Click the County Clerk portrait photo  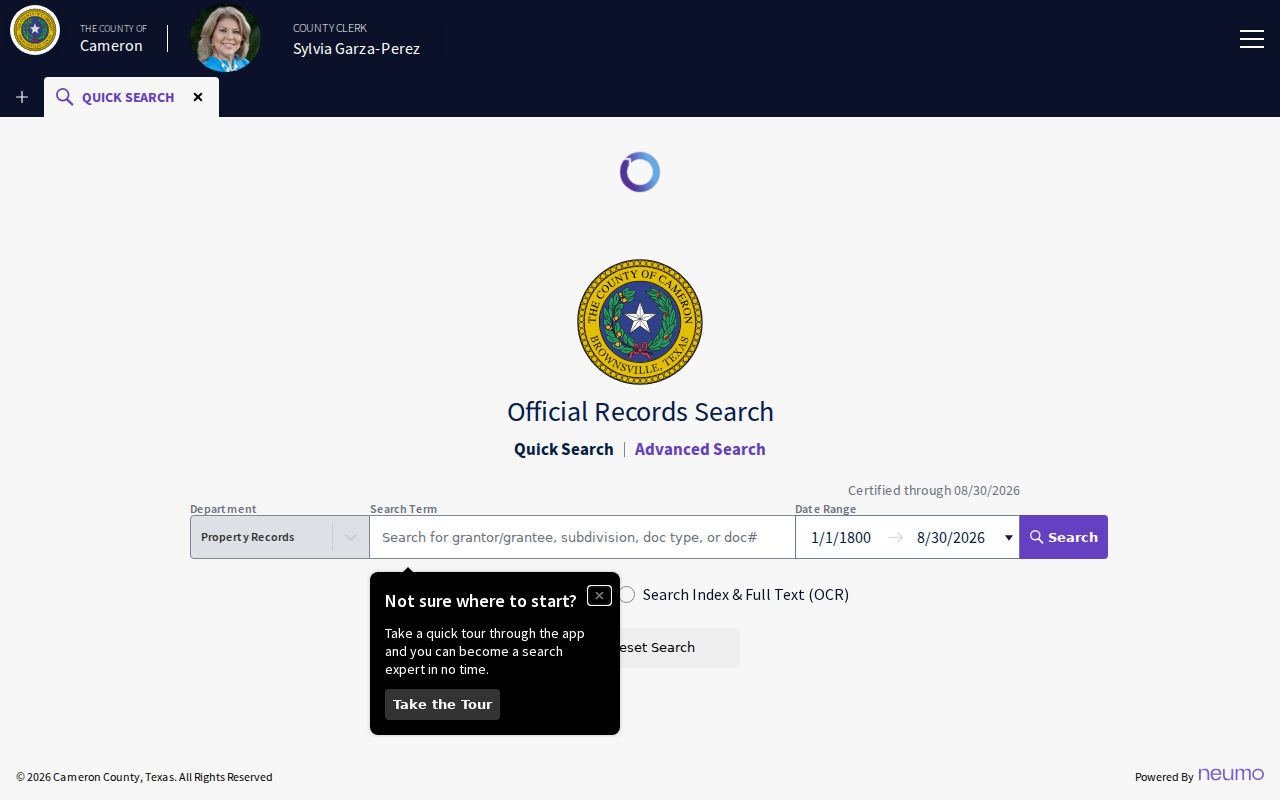(x=225, y=38)
